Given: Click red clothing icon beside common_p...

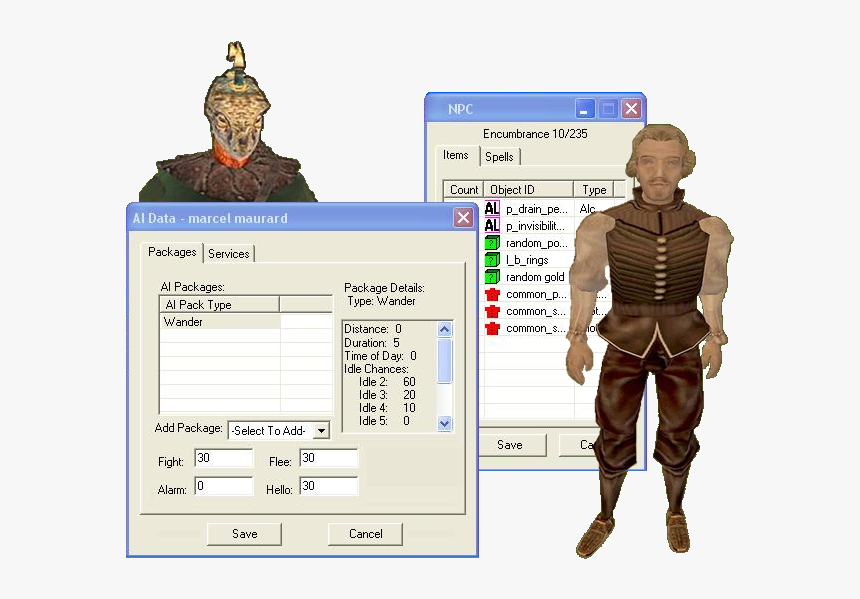Looking at the screenshot, I should pyautogui.click(x=492, y=294).
